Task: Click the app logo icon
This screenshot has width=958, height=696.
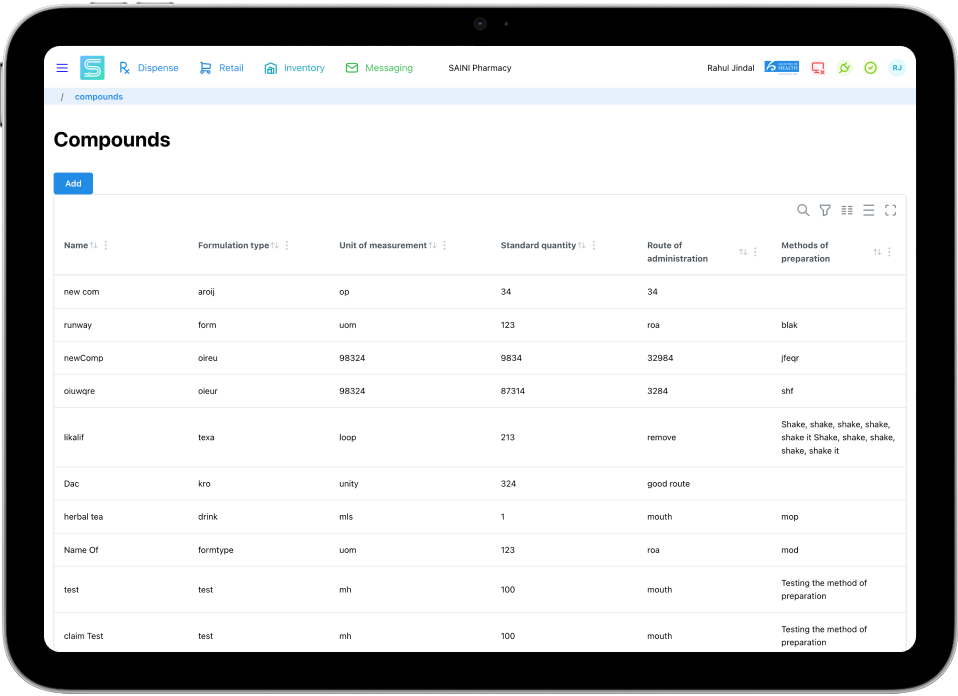Action: click(92, 68)
